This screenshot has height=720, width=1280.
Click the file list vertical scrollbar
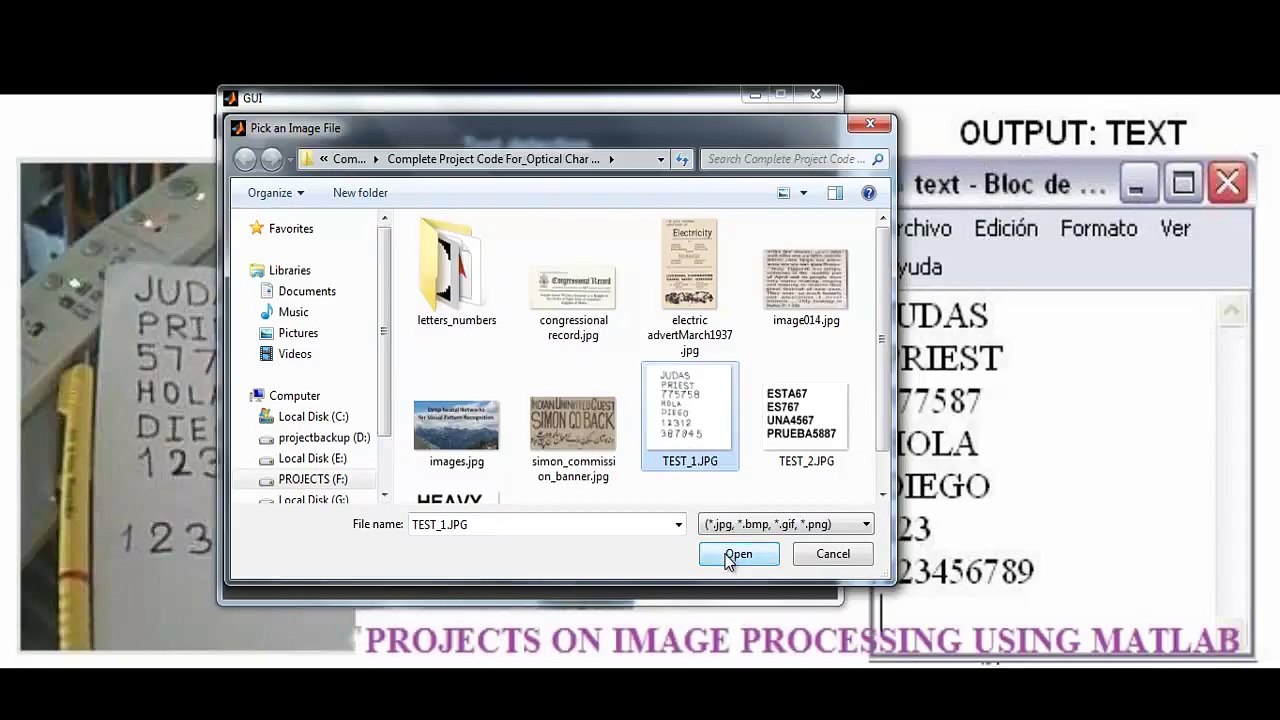[x=881, y=355]
